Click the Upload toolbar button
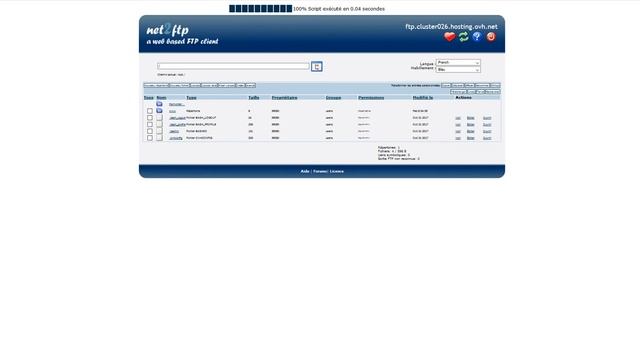640x360 pixels. (195, 85)
